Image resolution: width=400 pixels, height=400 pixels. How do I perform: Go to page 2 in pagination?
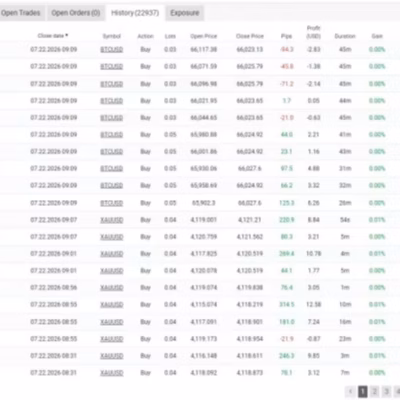[374, 391]
